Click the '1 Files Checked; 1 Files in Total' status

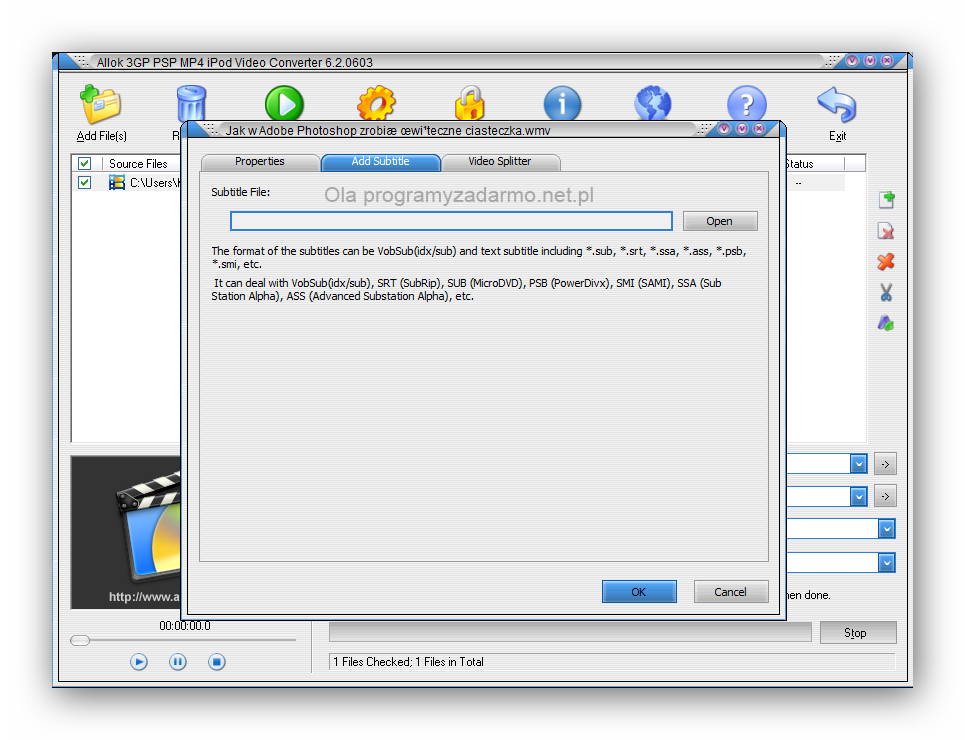coord(409,662)
